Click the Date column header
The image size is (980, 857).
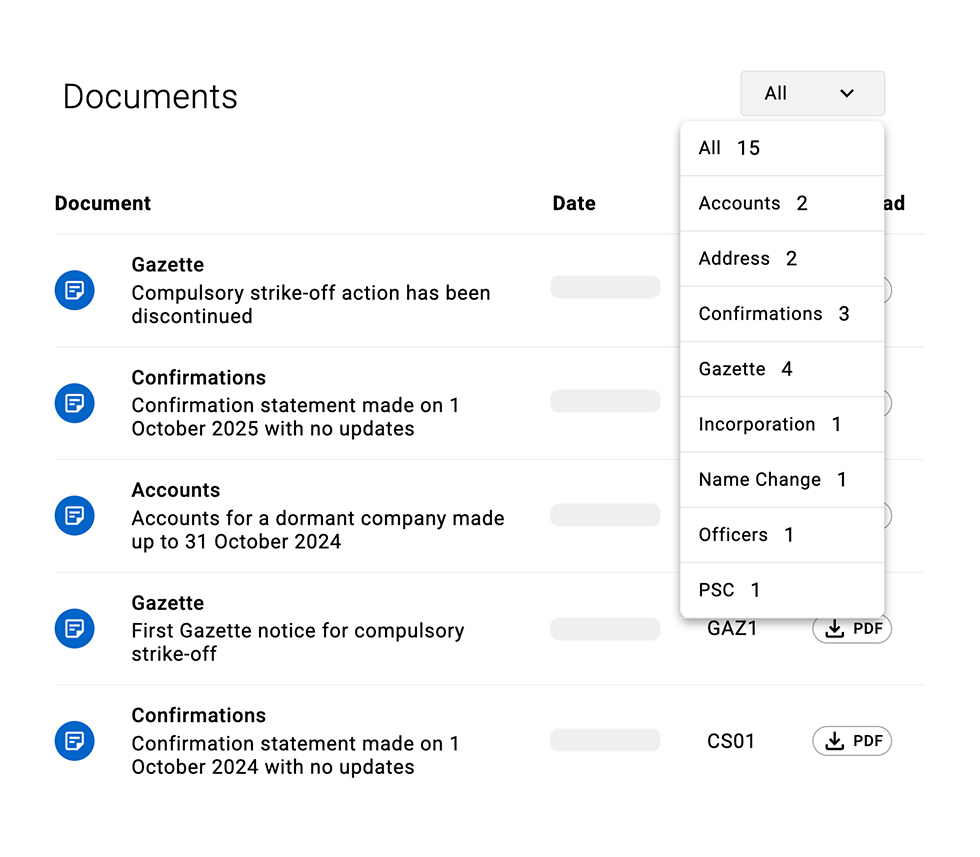pos(574,203)
